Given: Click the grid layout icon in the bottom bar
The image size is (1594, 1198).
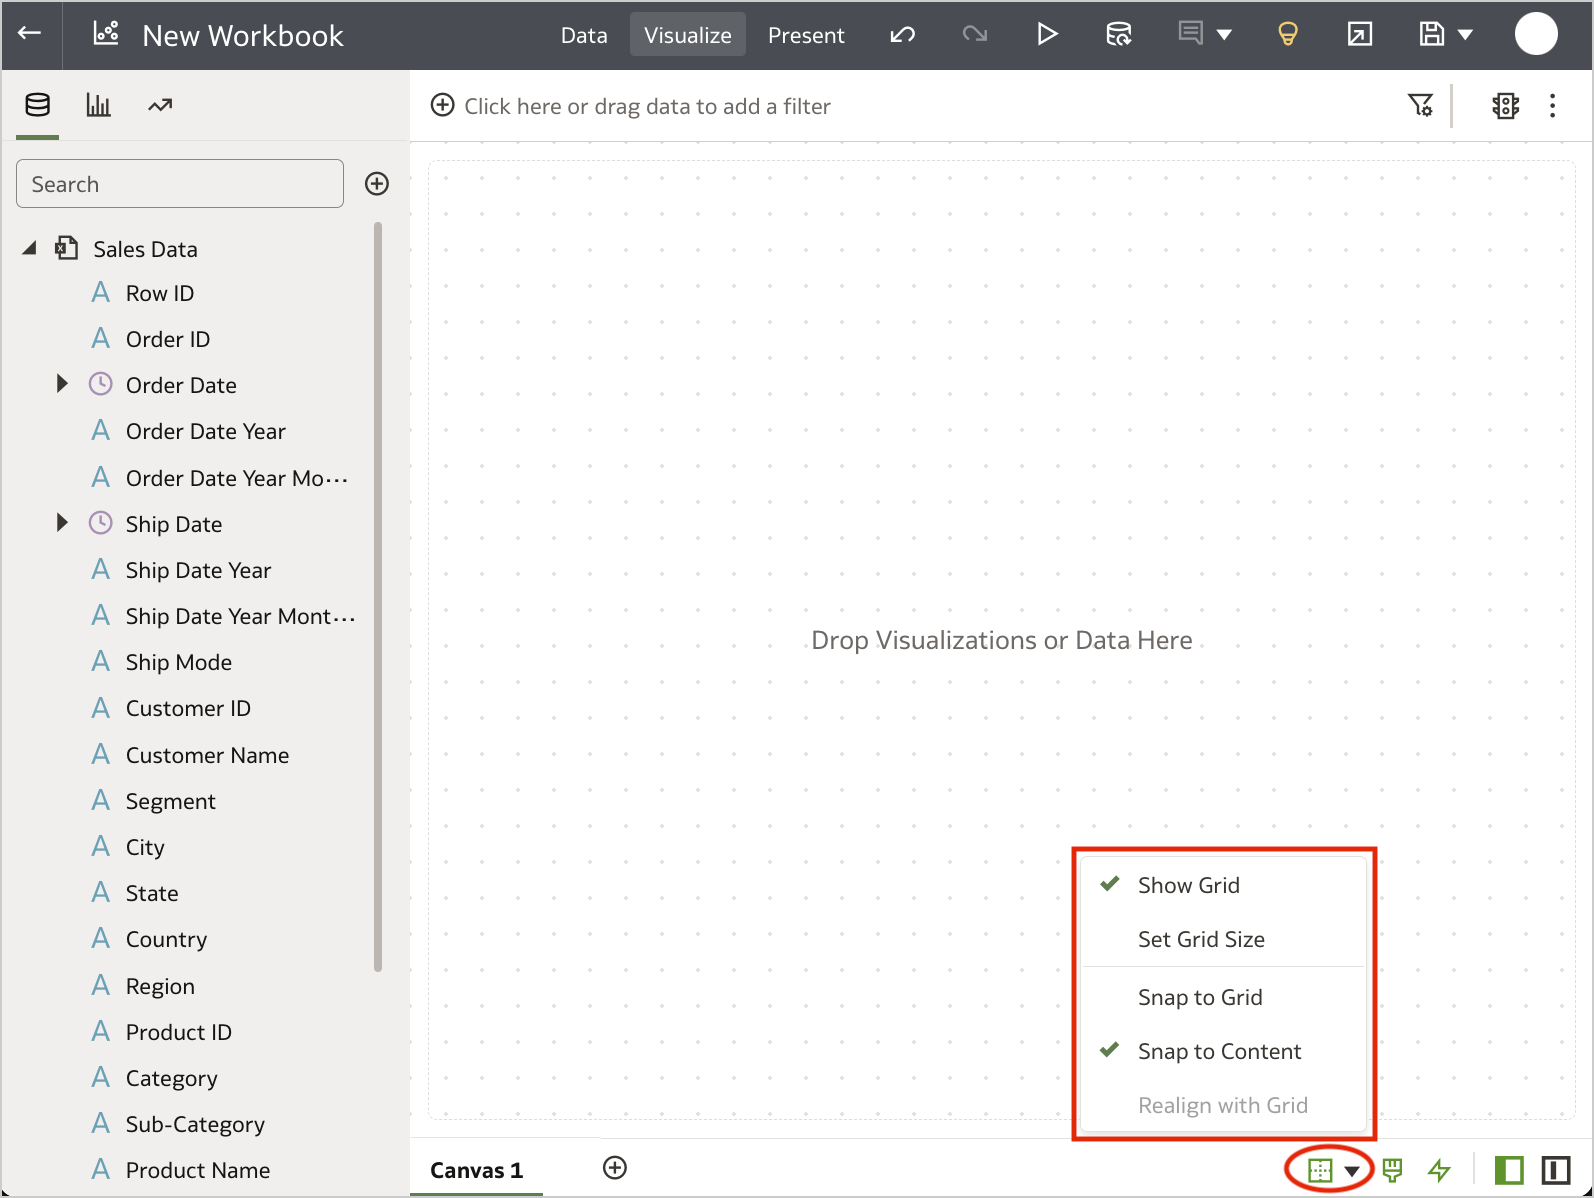Looking at the screenshot, I should pyautogui.click(x=1320, y=1170).
